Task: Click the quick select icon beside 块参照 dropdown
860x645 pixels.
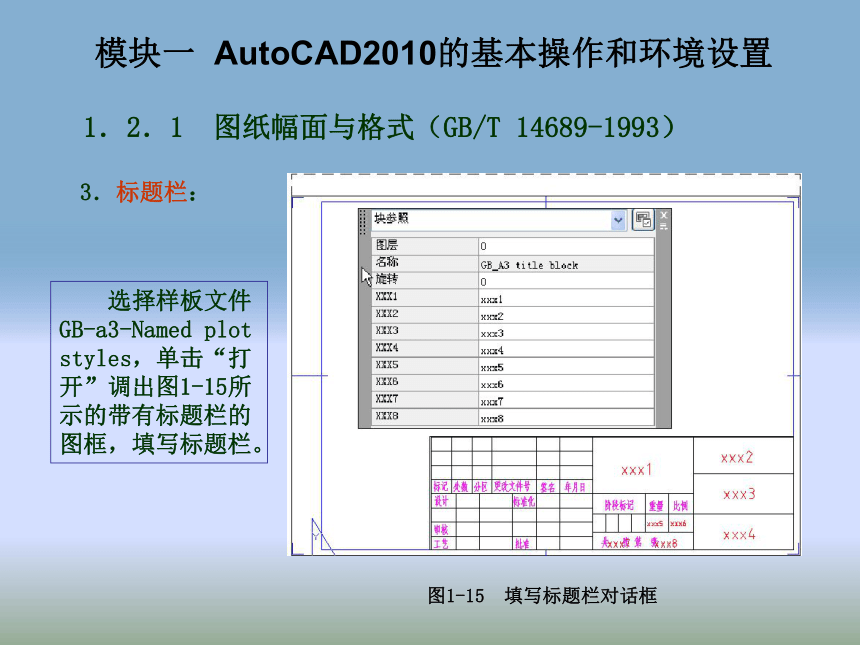Action: click(x=643, y=220)
